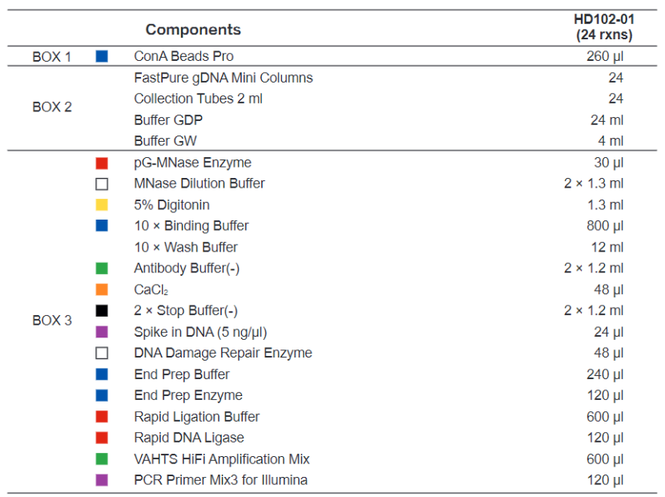Select the empty box beside DNA Damage Repair Enzyme
665x497 pixels.
click(x=102, y=353)
